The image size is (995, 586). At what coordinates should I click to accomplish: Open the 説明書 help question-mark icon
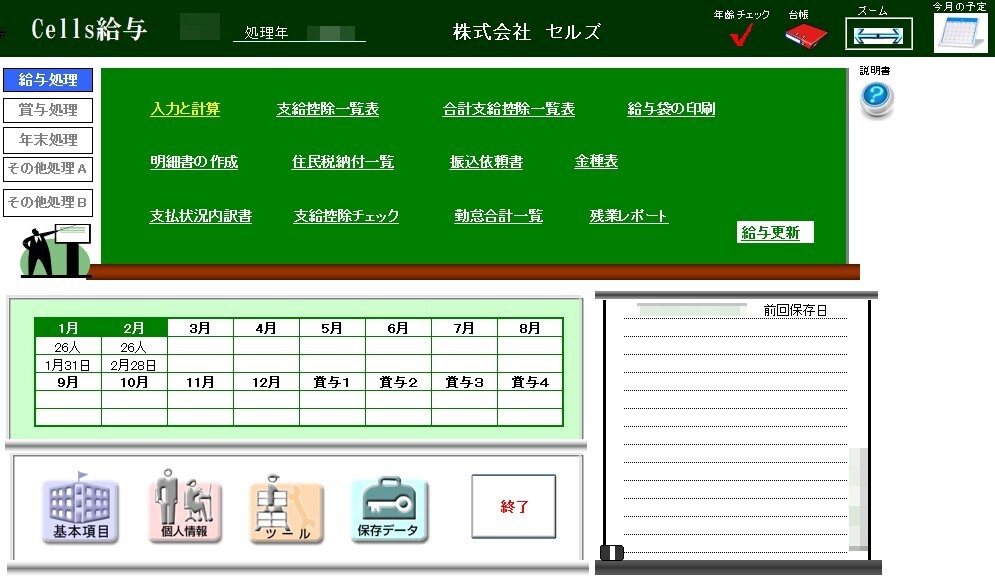pos(876,100)
